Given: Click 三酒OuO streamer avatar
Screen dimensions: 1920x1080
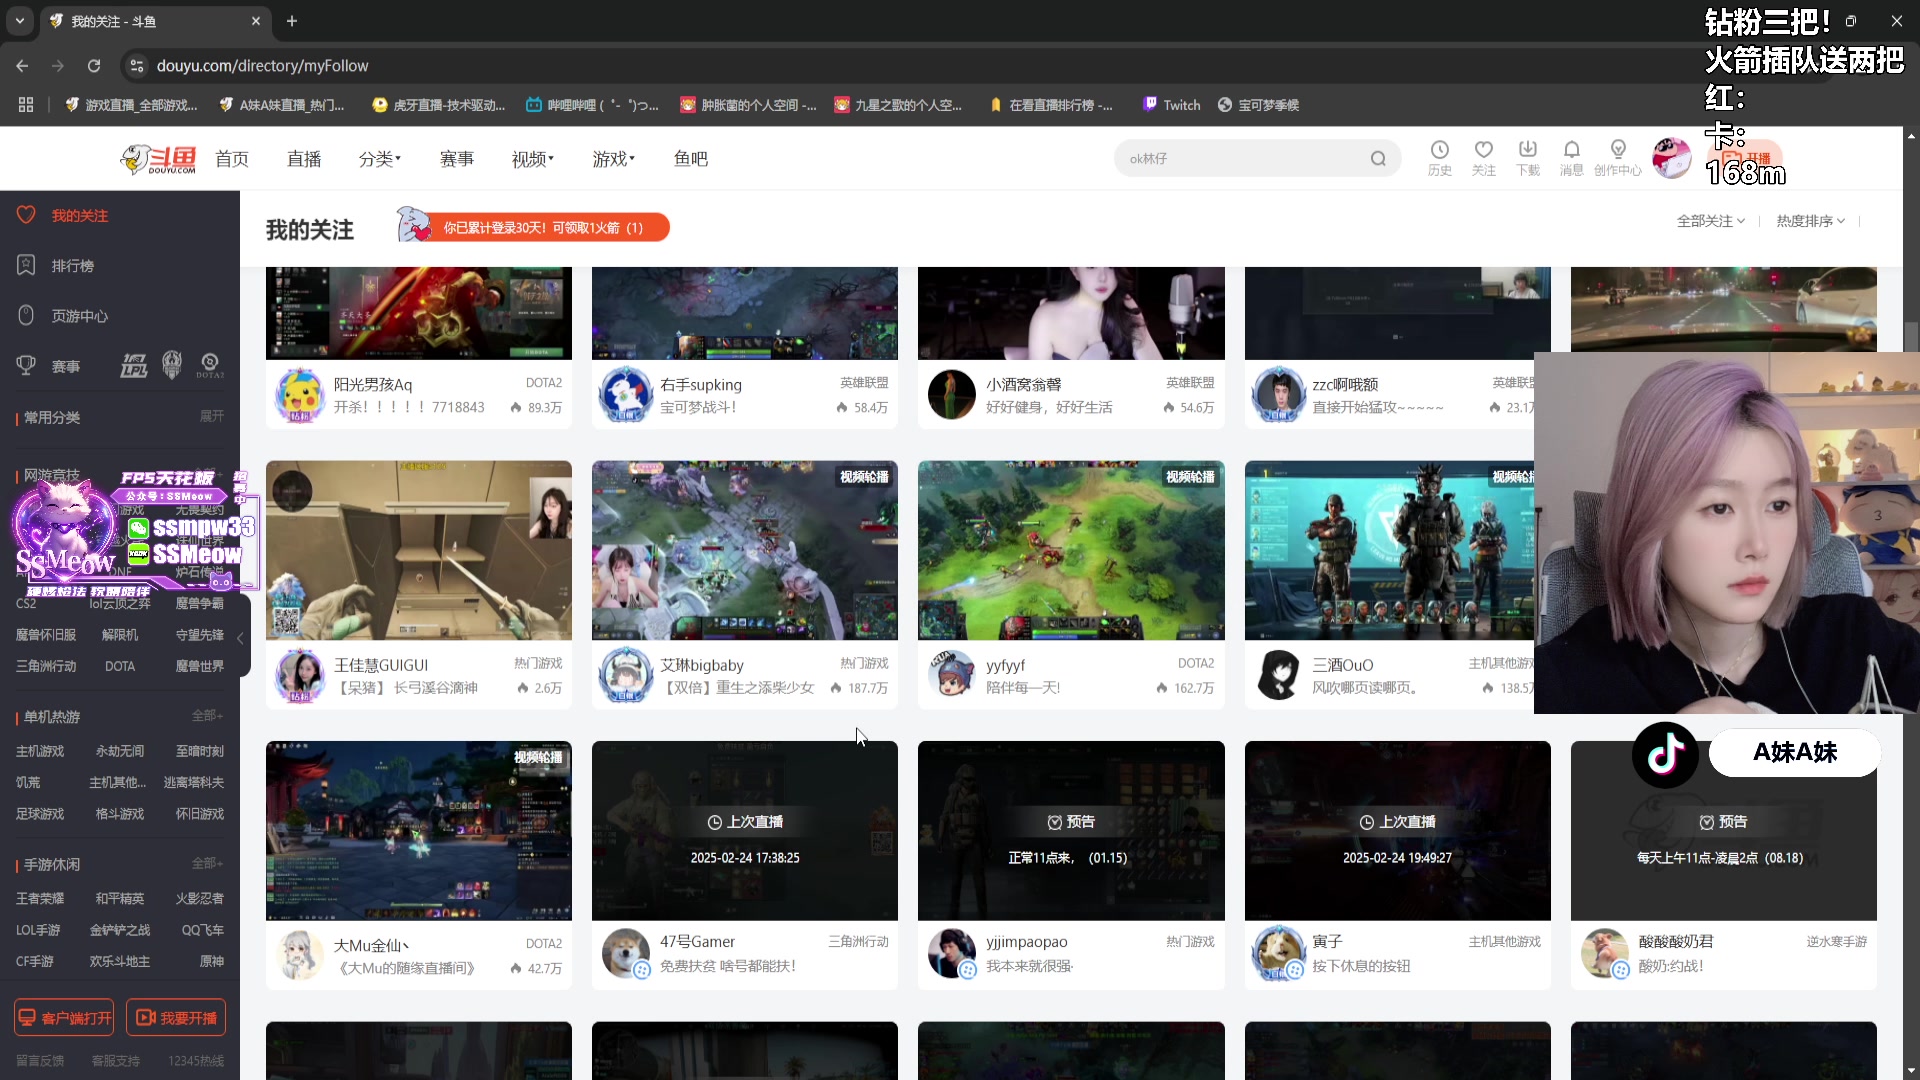Looking at the screenshot, I should (x=1278, y=675).
